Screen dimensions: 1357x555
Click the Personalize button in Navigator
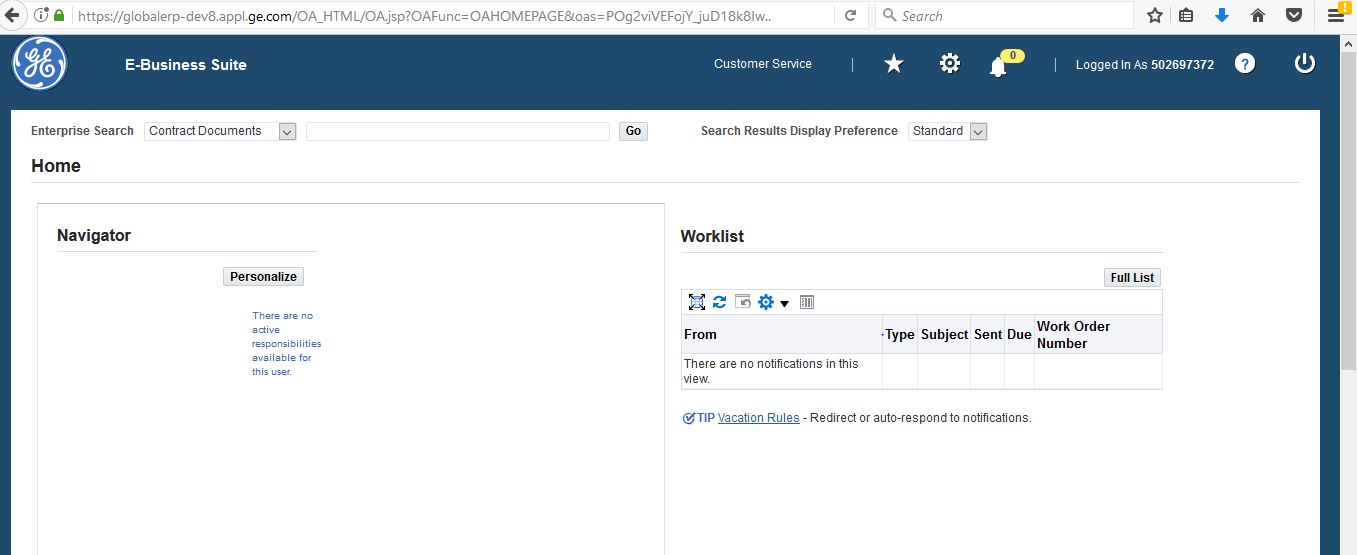(263, 277)
